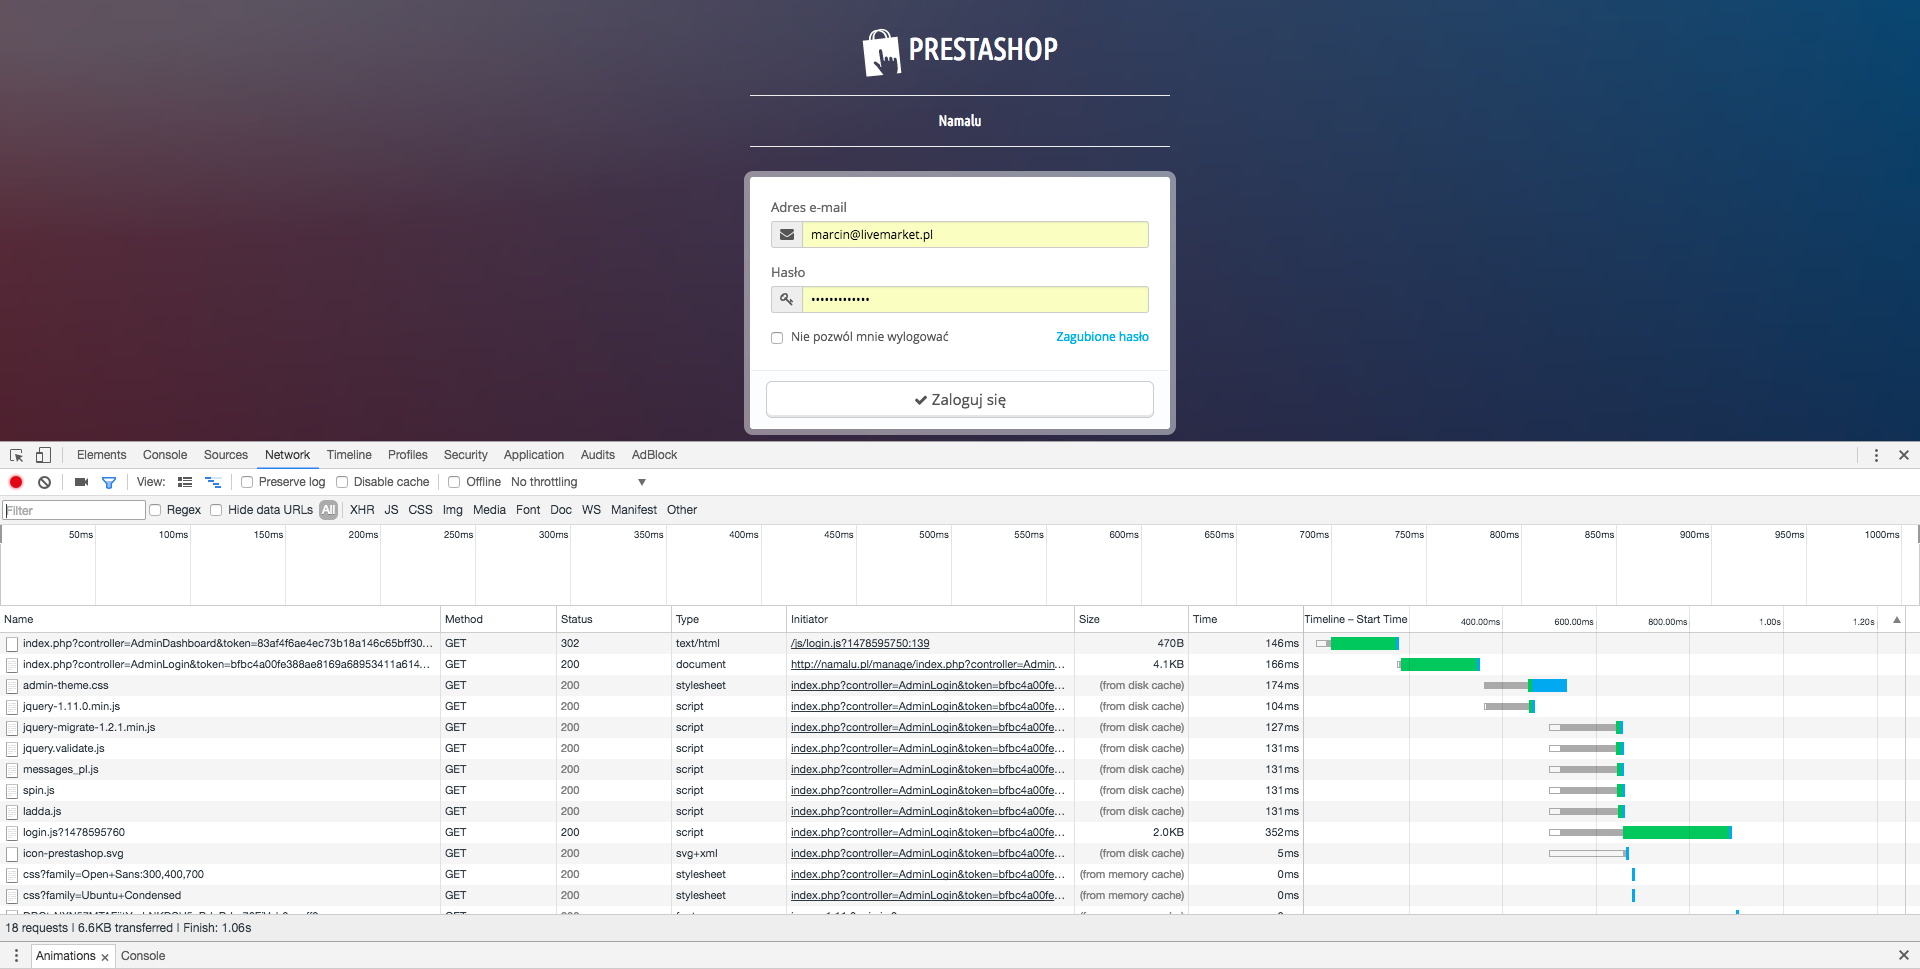
Task: Close the bottom drawer
Action: coord(1904,955)
